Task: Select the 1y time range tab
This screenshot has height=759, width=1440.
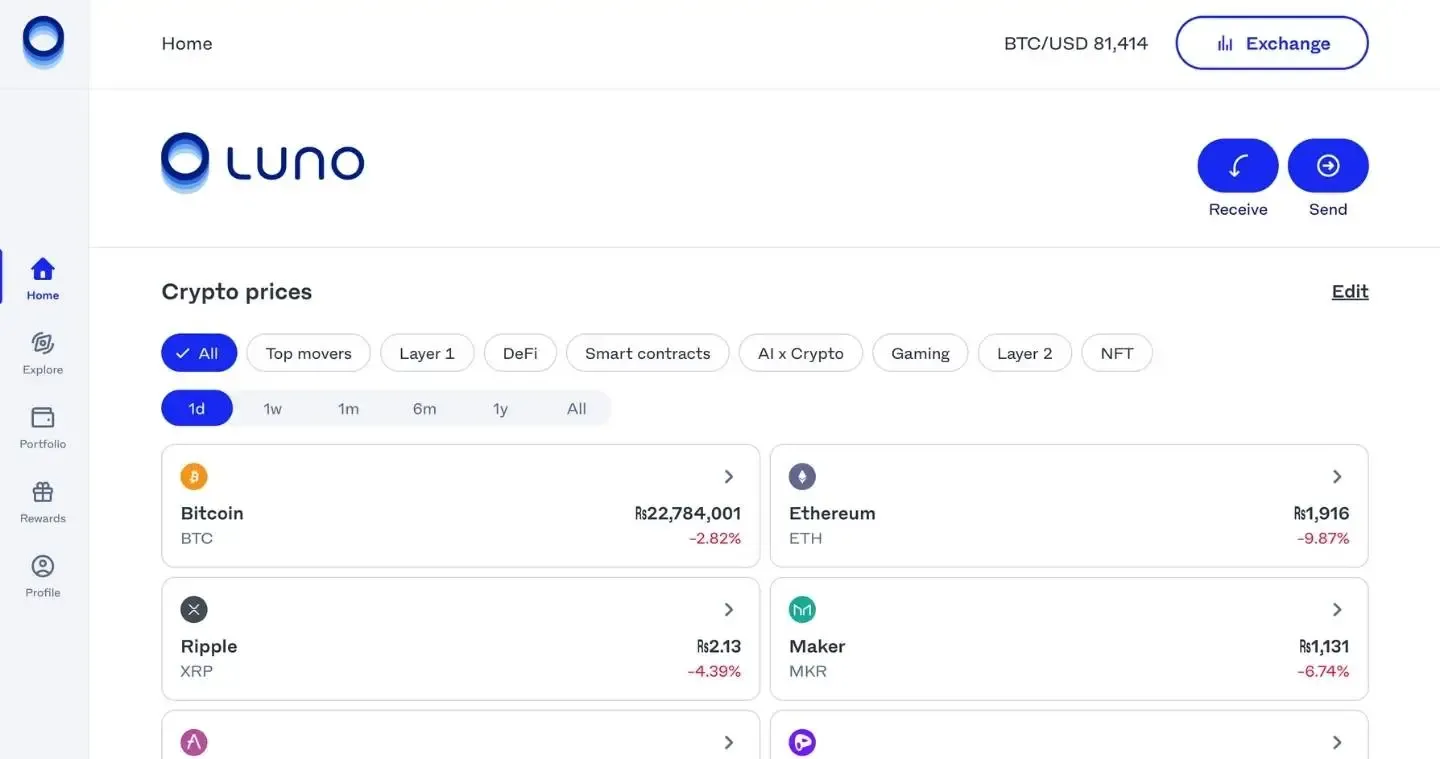Action: pyautogui.click(x=500, y=409)
